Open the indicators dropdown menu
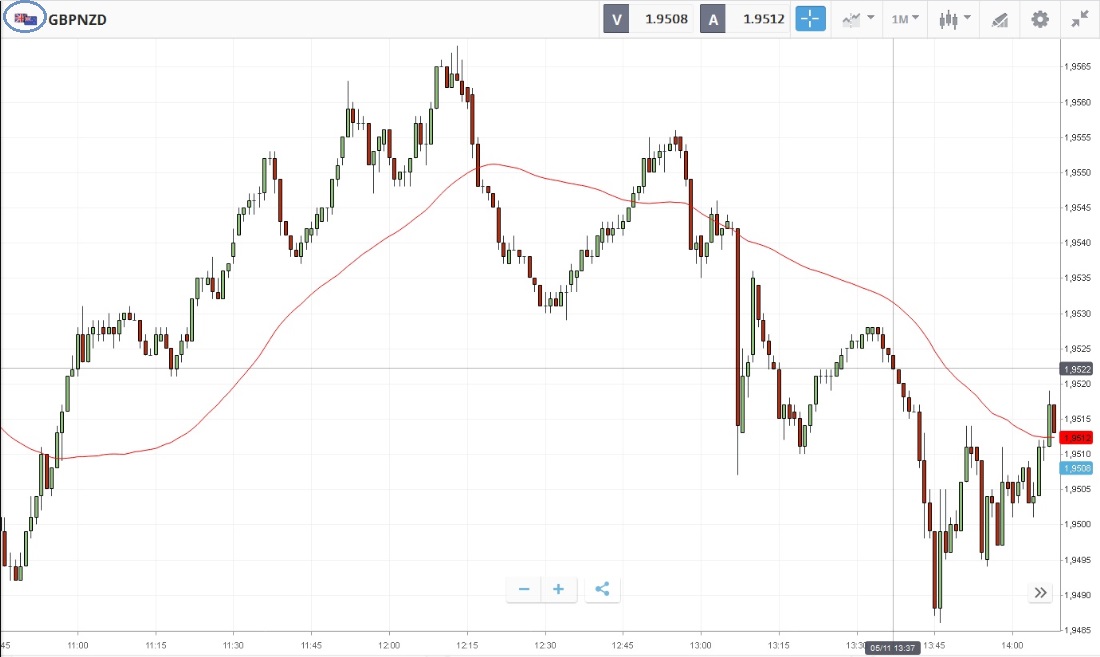Viewport: 1100px width, 657px height. pos(858,19)
